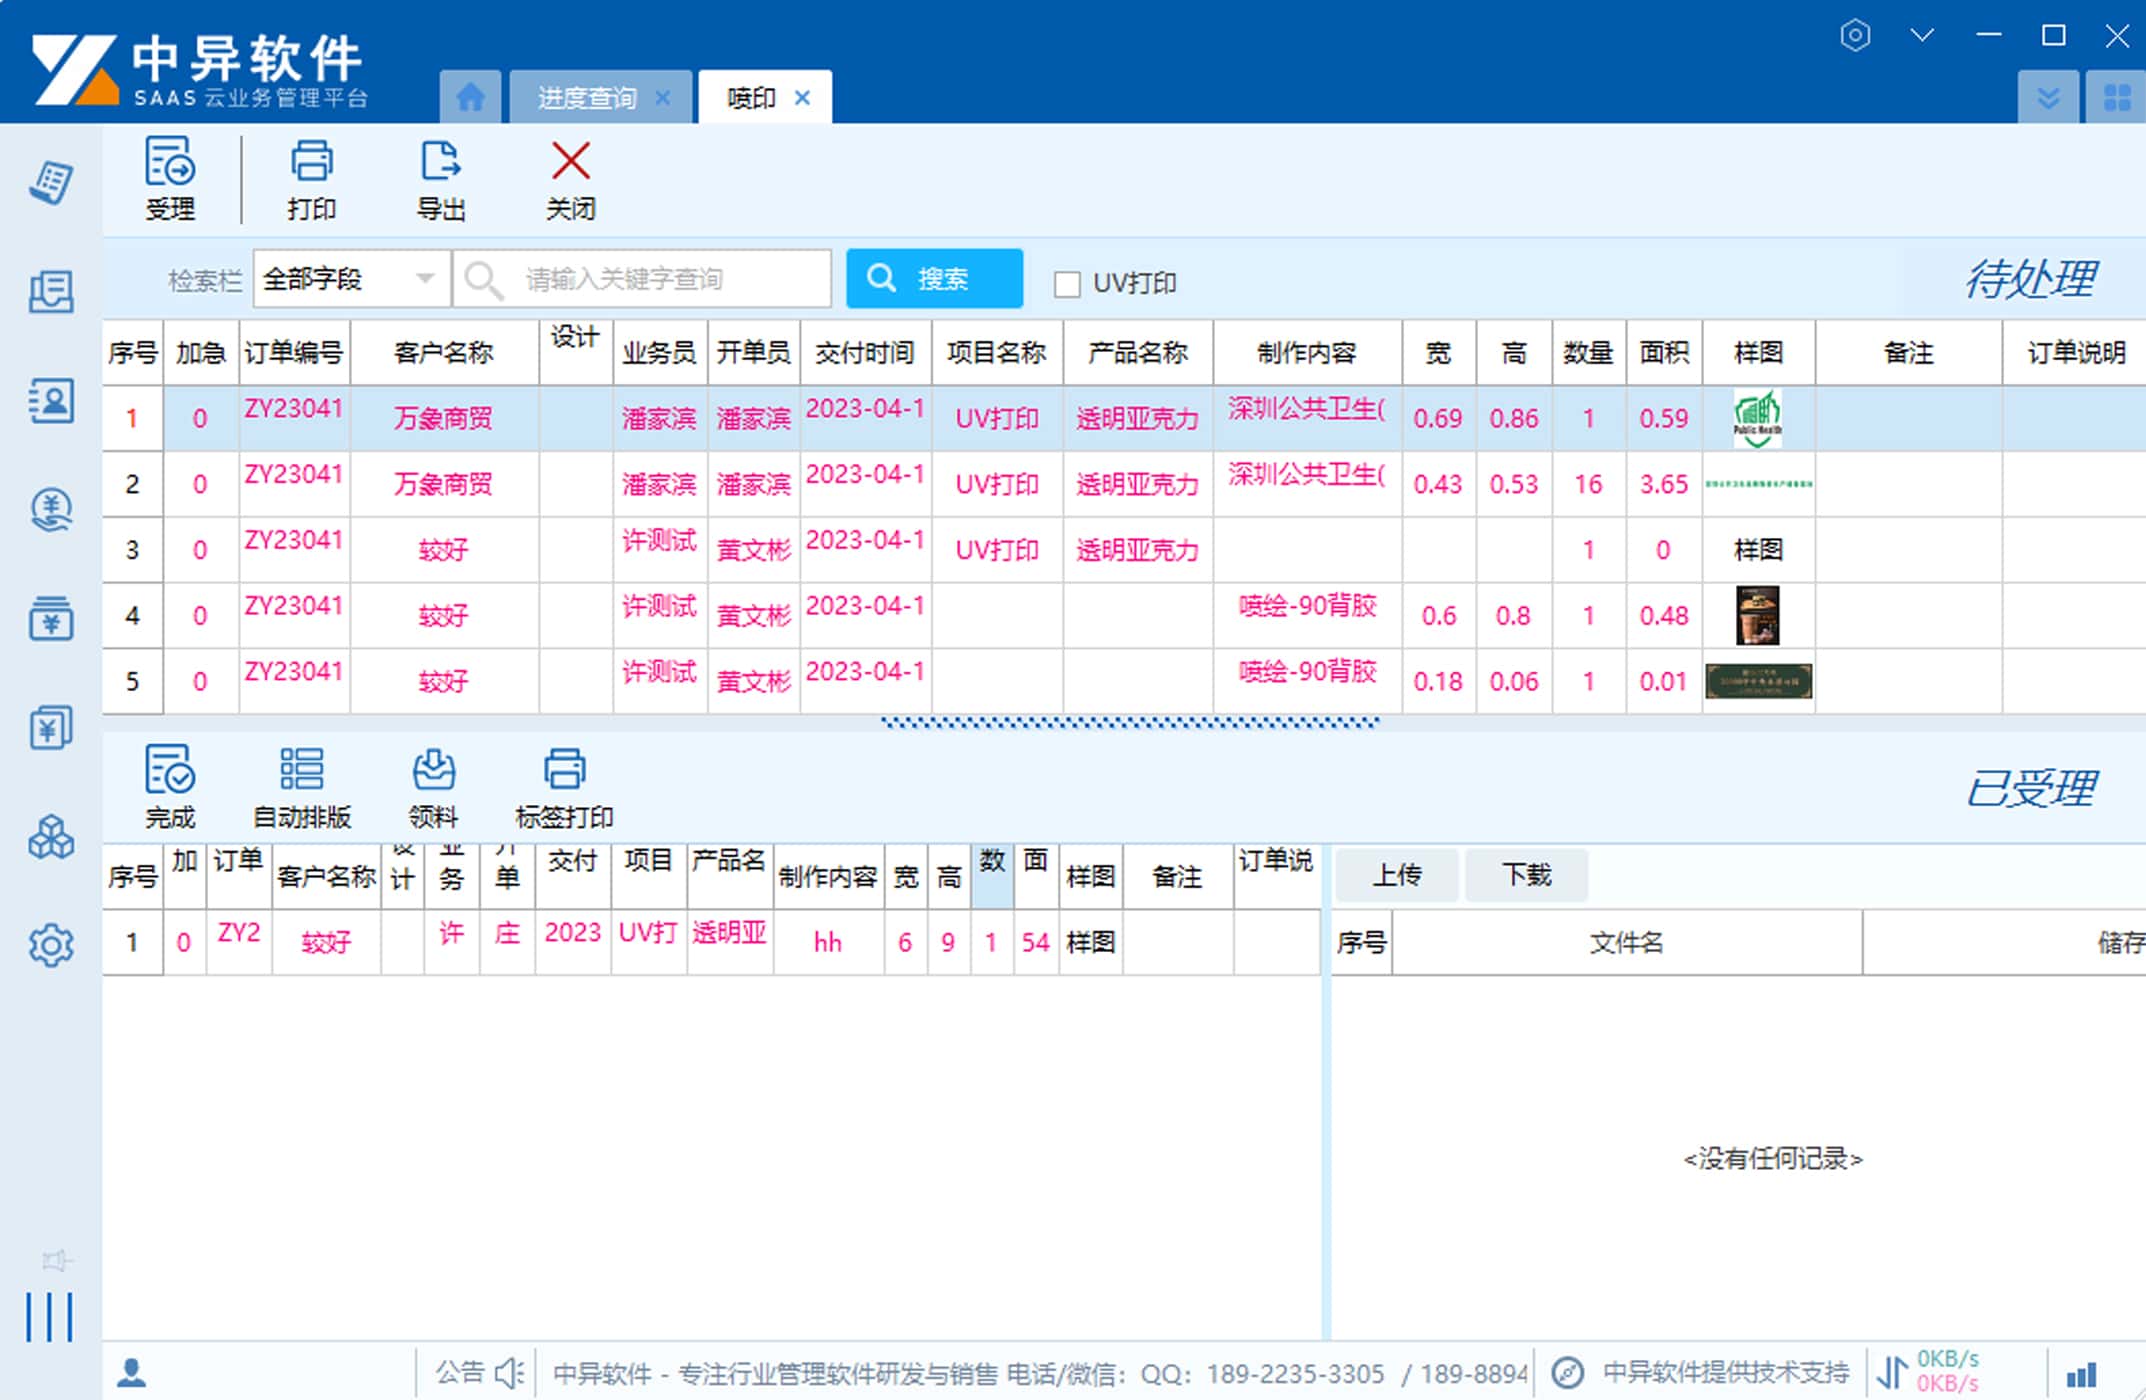Screen dimensions: 2146x1400
Task: Click the 自动排版 auto-layout icon
Action: [x=301, y=769]
